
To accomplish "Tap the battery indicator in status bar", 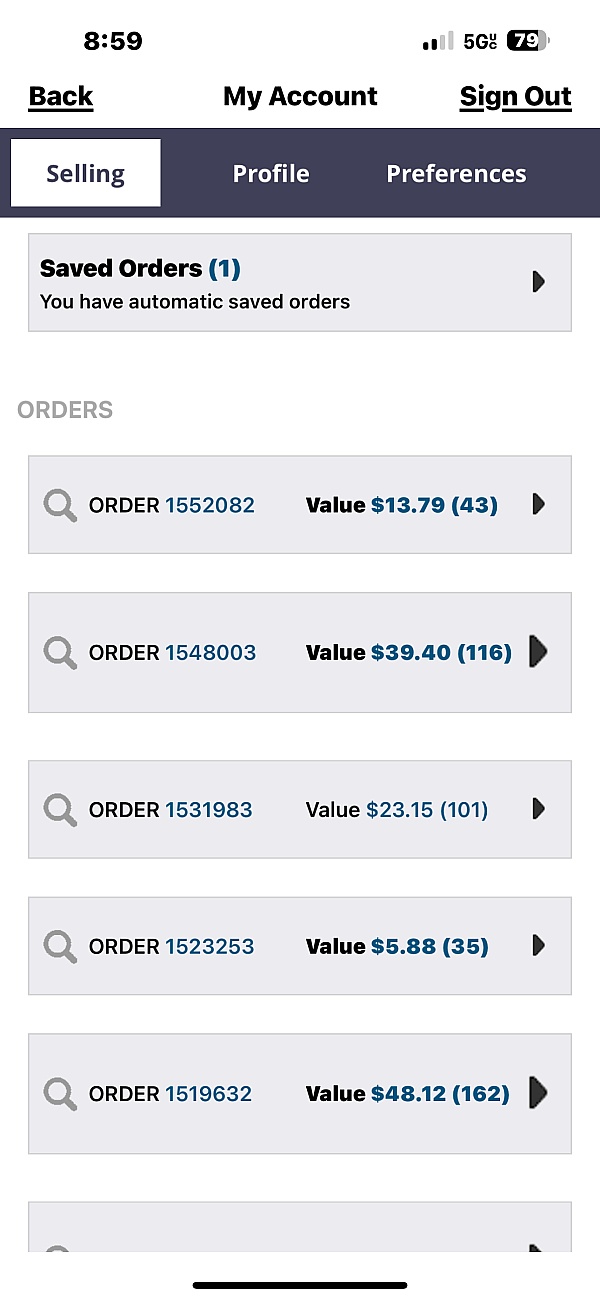I will tap(528, 41).
